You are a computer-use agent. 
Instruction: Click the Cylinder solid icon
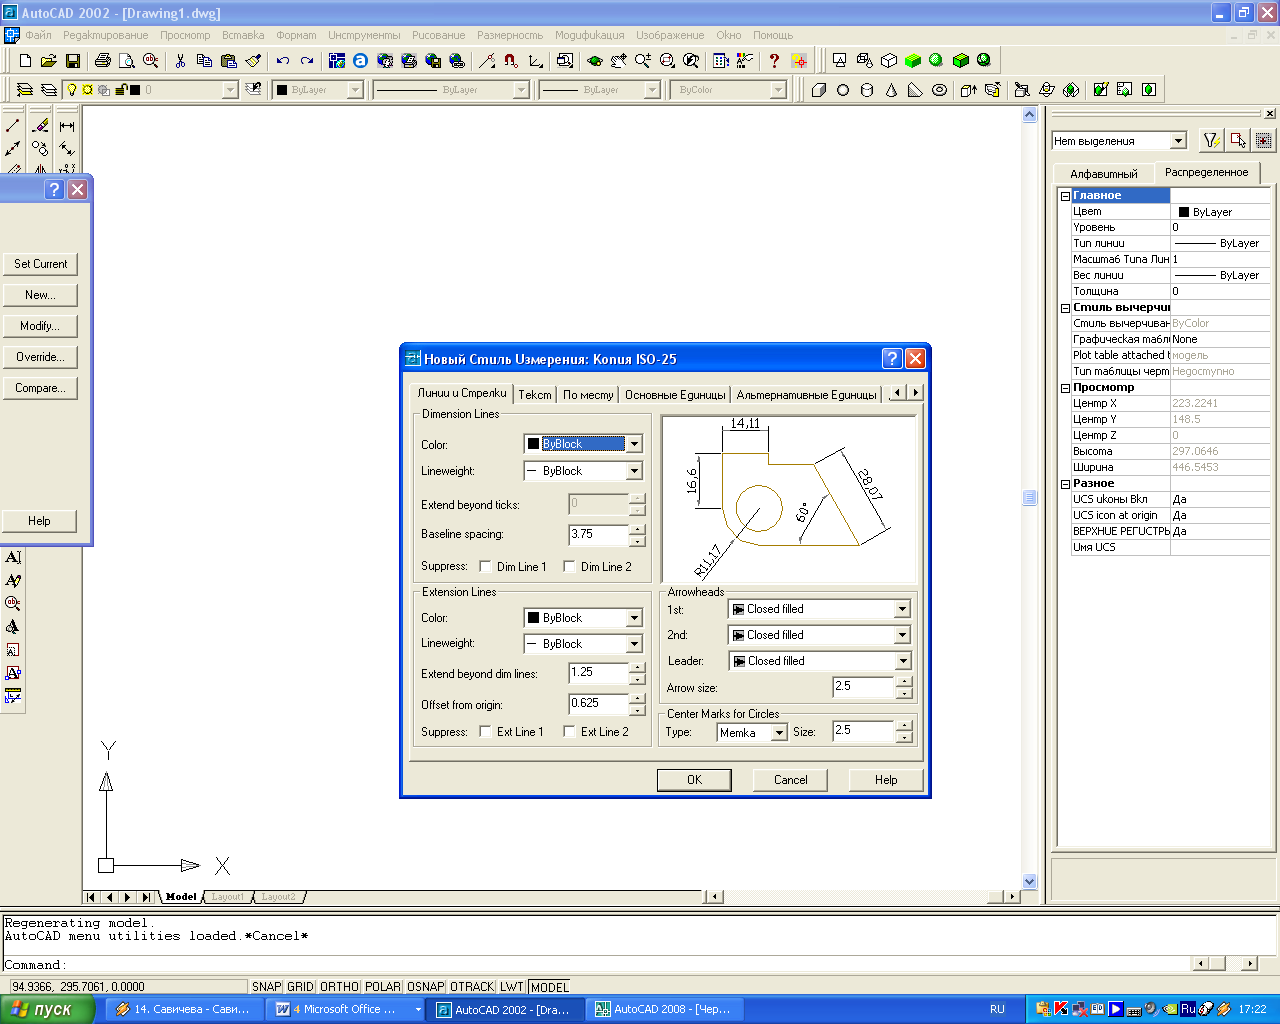point(867,90)
